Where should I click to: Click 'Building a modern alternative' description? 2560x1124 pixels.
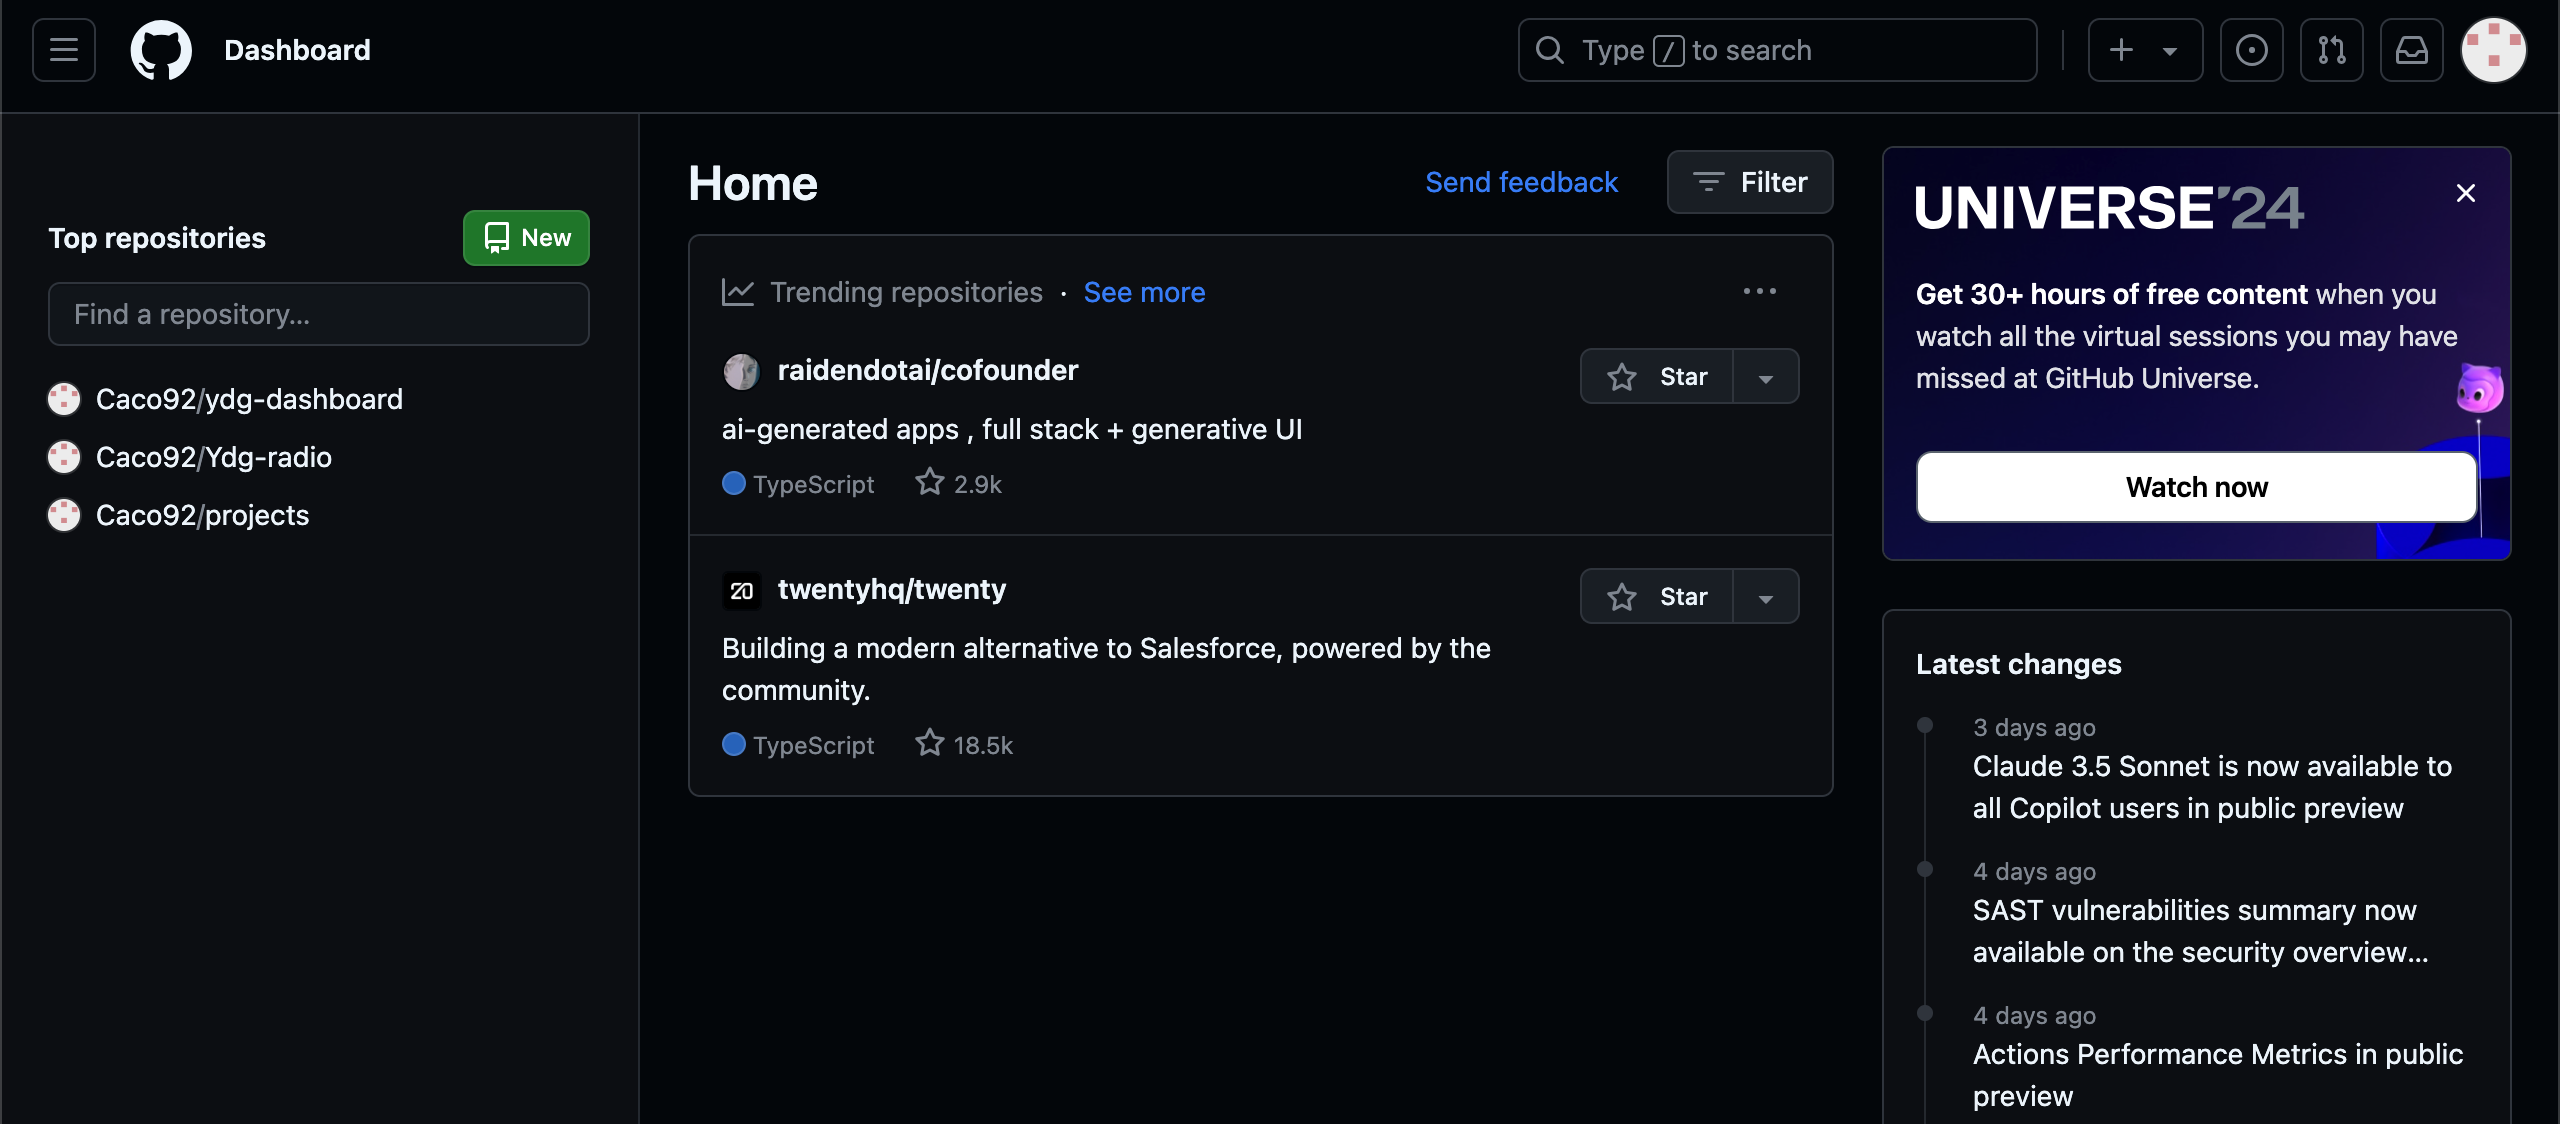[1106, 669]
